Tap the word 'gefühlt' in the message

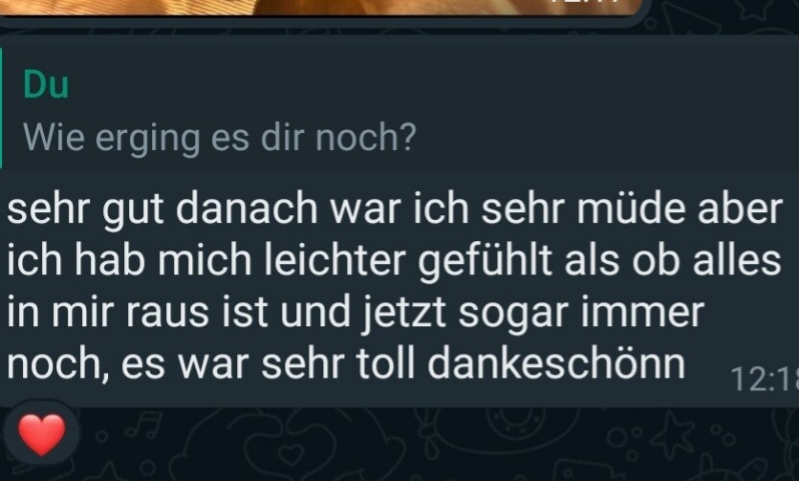485,262
